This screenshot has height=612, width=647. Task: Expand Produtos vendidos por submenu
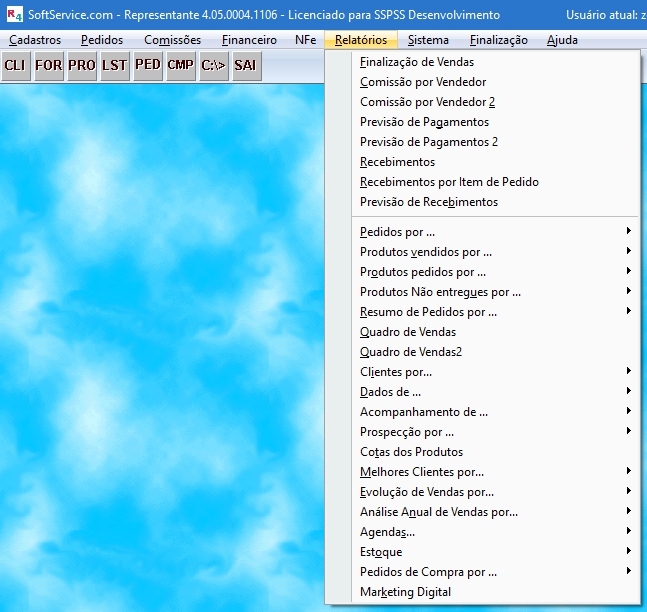coord(425,252)
